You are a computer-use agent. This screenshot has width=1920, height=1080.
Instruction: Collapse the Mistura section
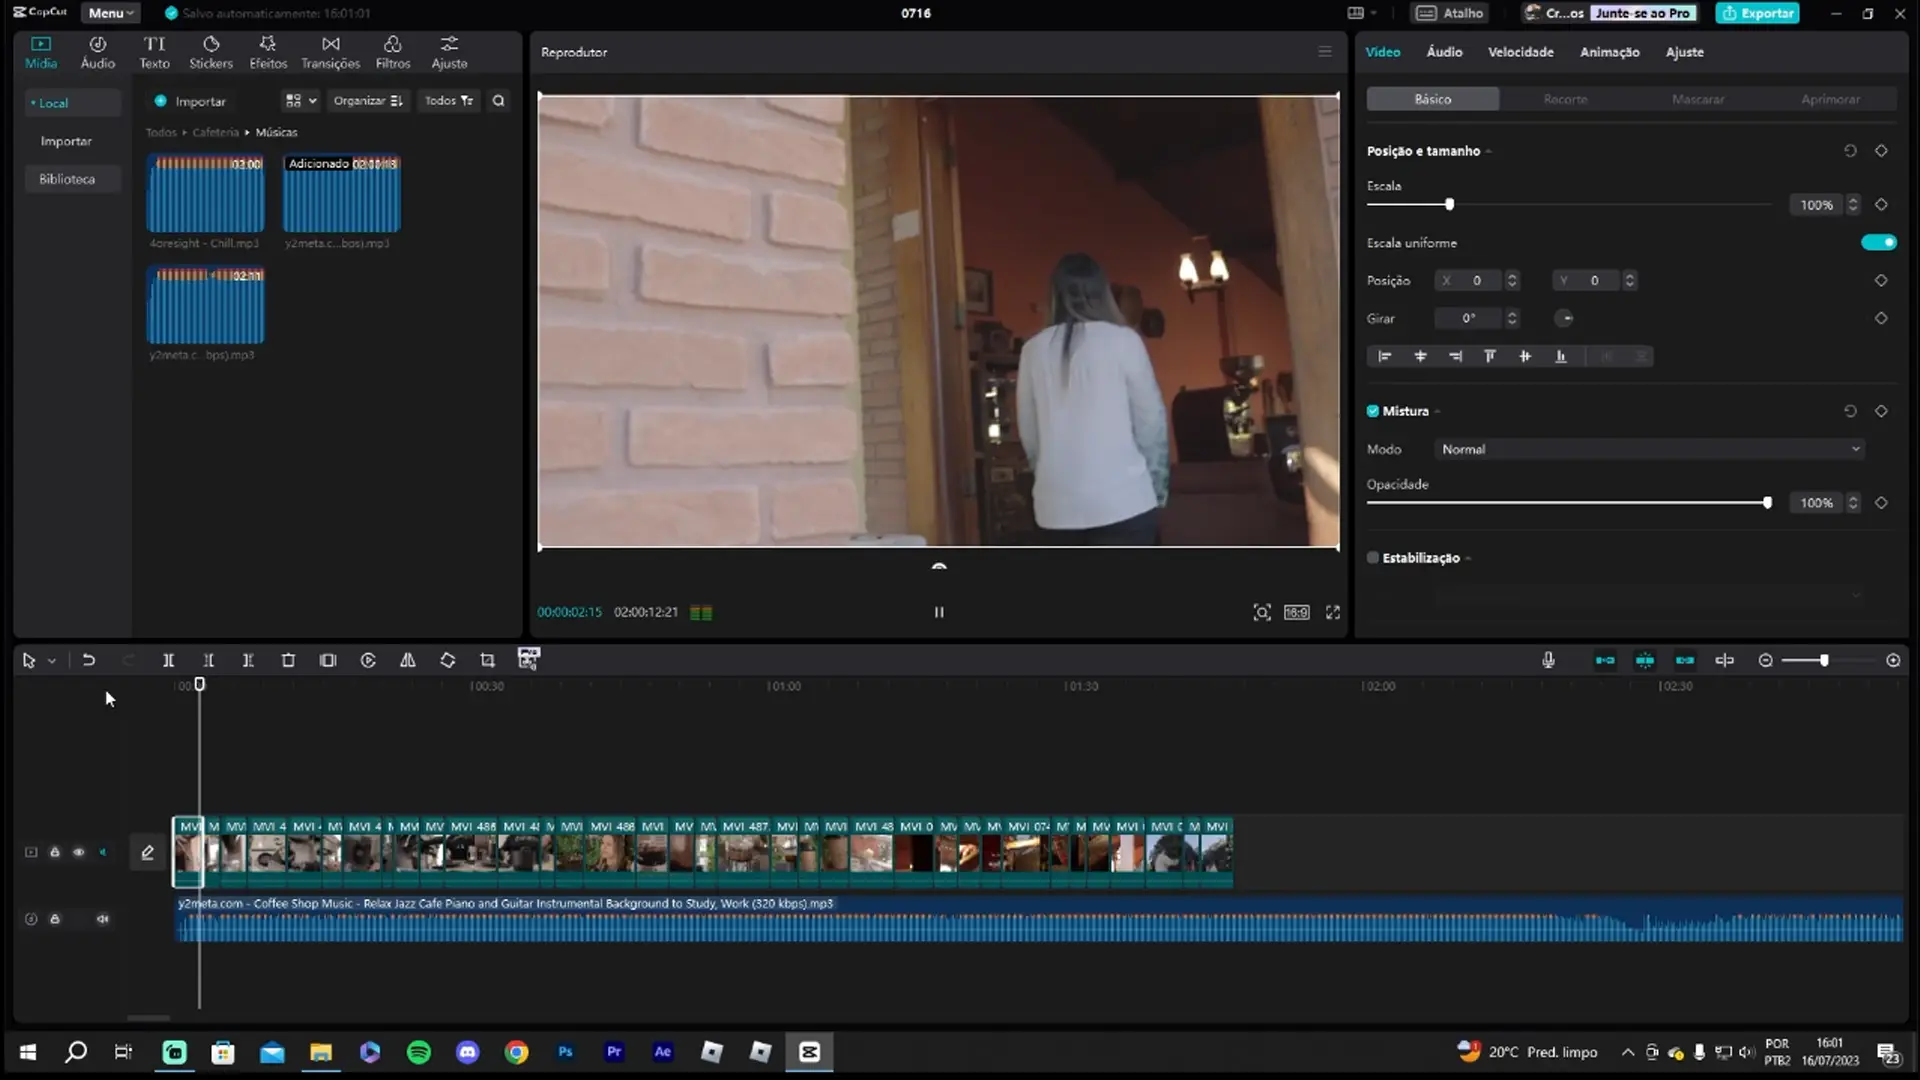pos(1437,411)
